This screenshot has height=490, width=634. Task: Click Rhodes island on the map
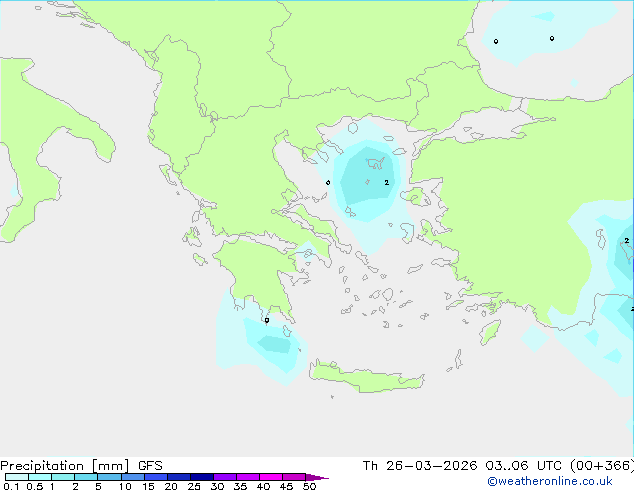coord(490,332)
